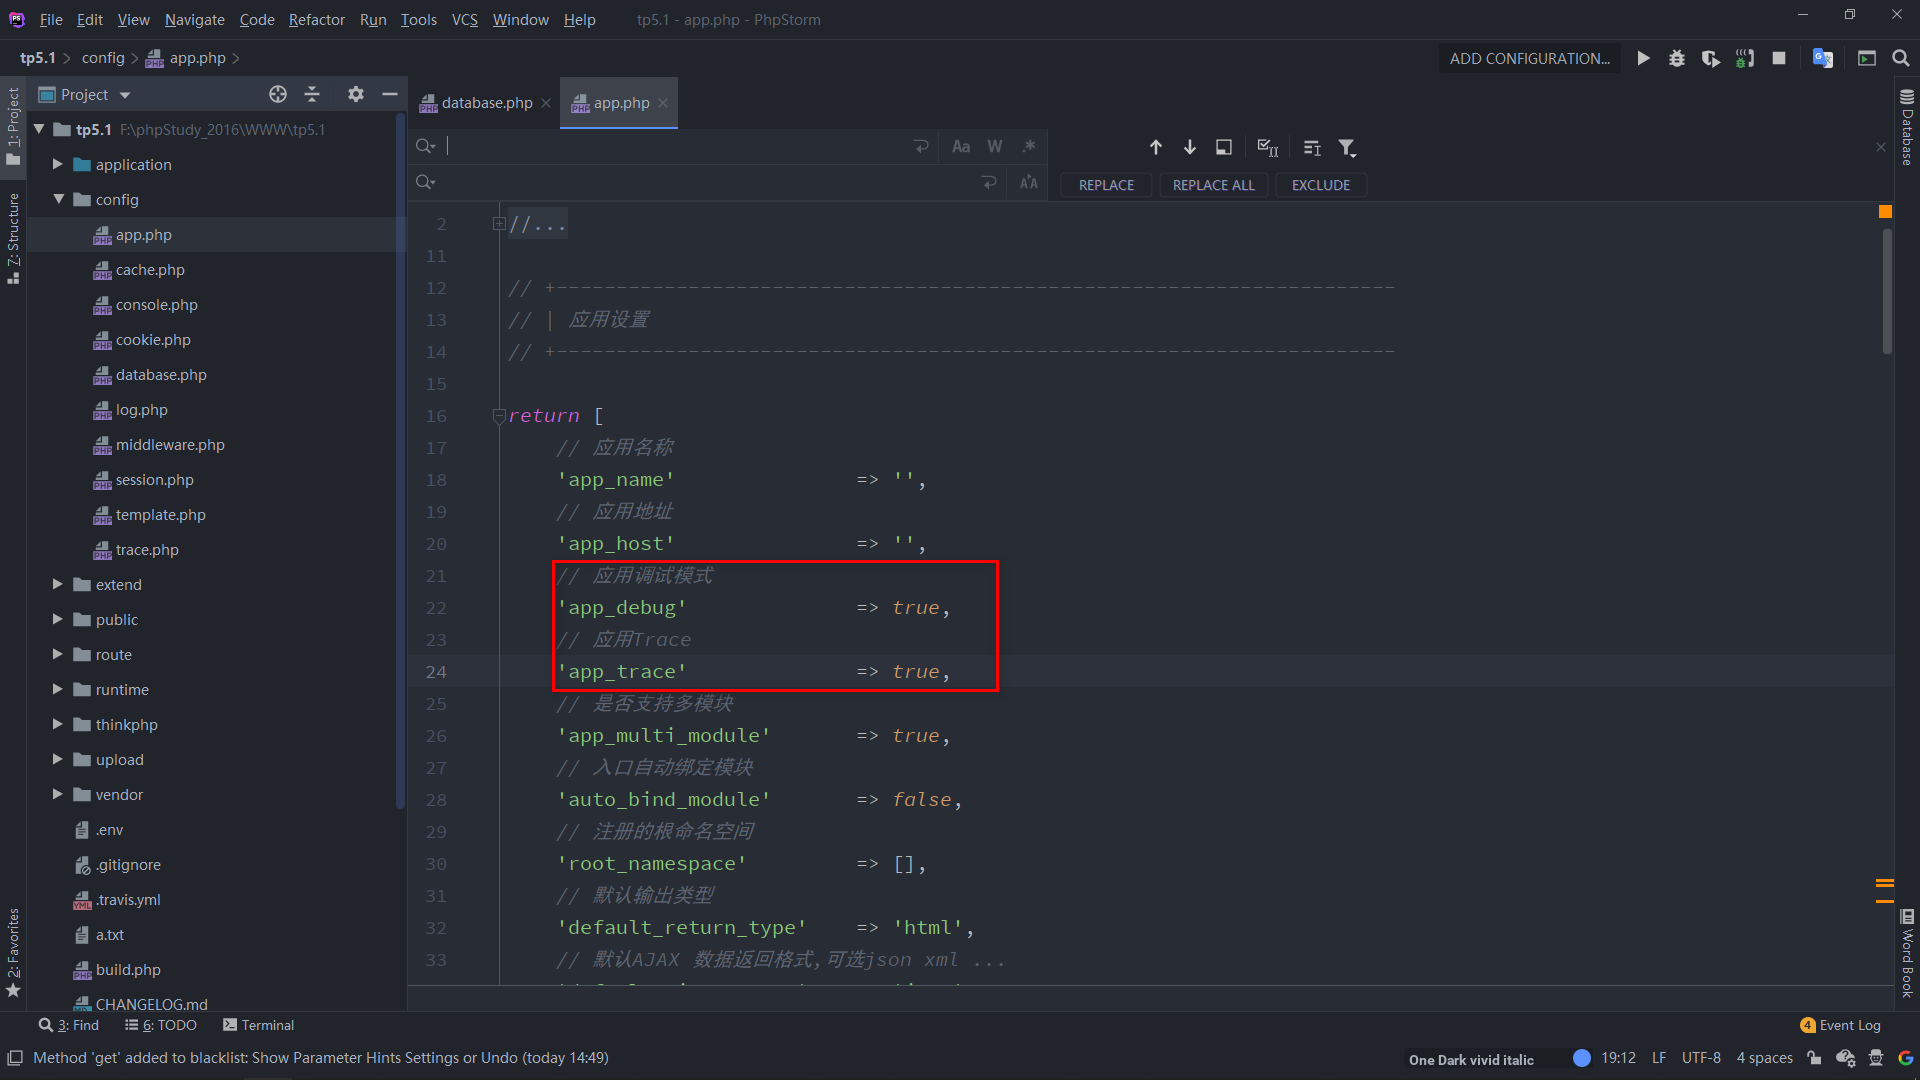Click the editor vertical scrollbar
This screenshot has height=1080, width=1920.
[1887, 292]
